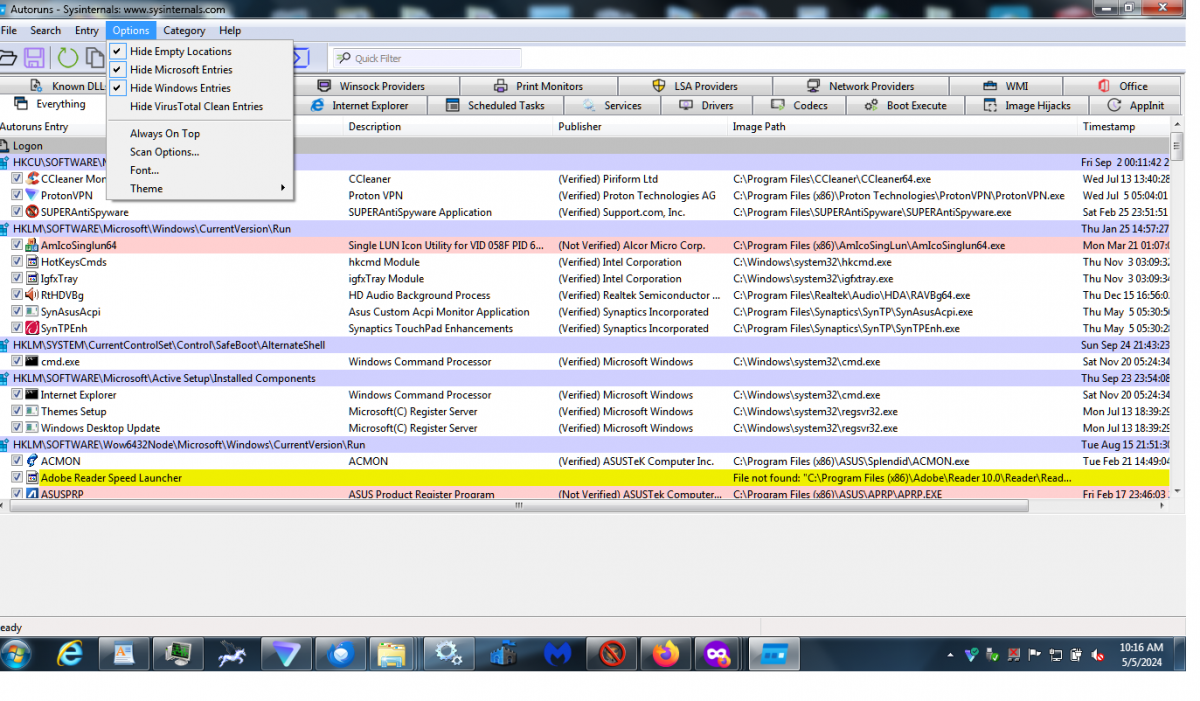Image resolution: width=1200 pixels, height=701 pixels.
Task: Switch to the Drivers tab
Action: 706,105
